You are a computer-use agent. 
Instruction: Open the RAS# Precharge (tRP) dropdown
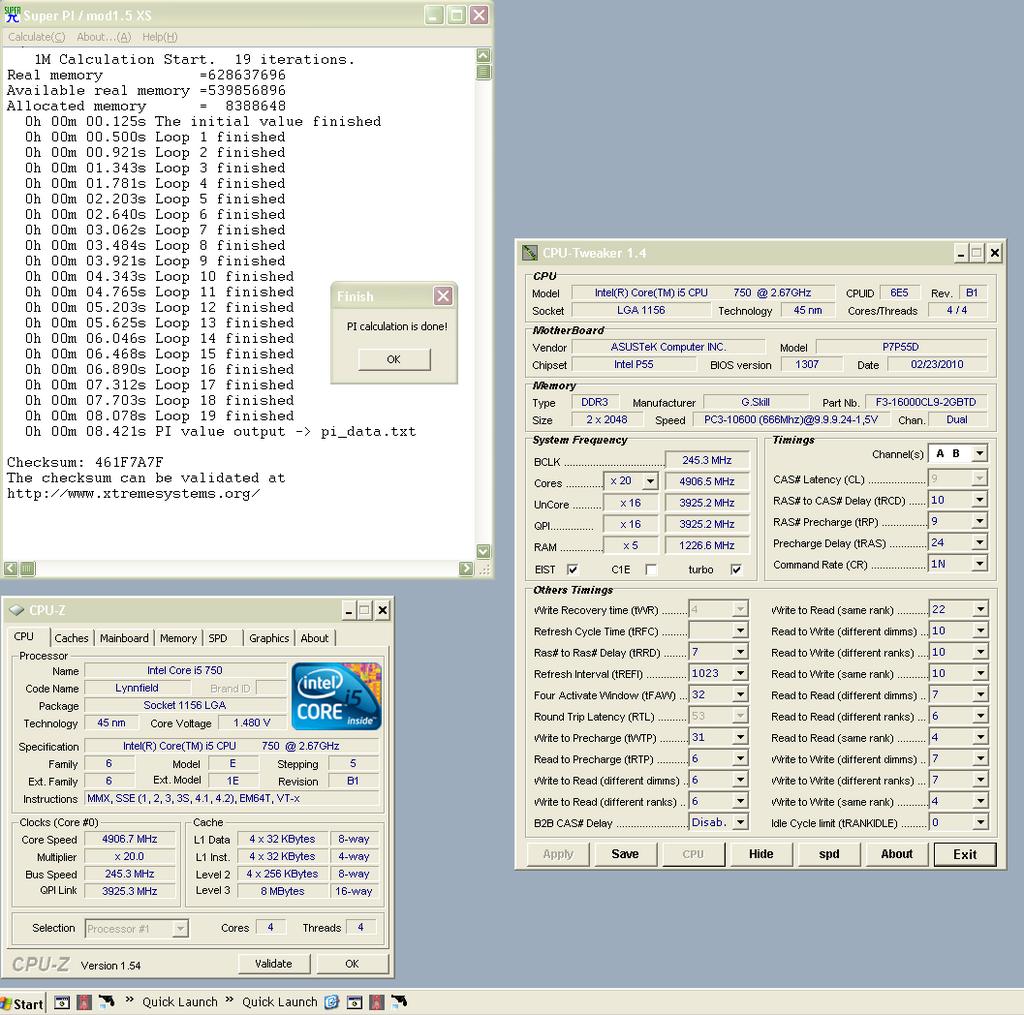tap(979, 521)
